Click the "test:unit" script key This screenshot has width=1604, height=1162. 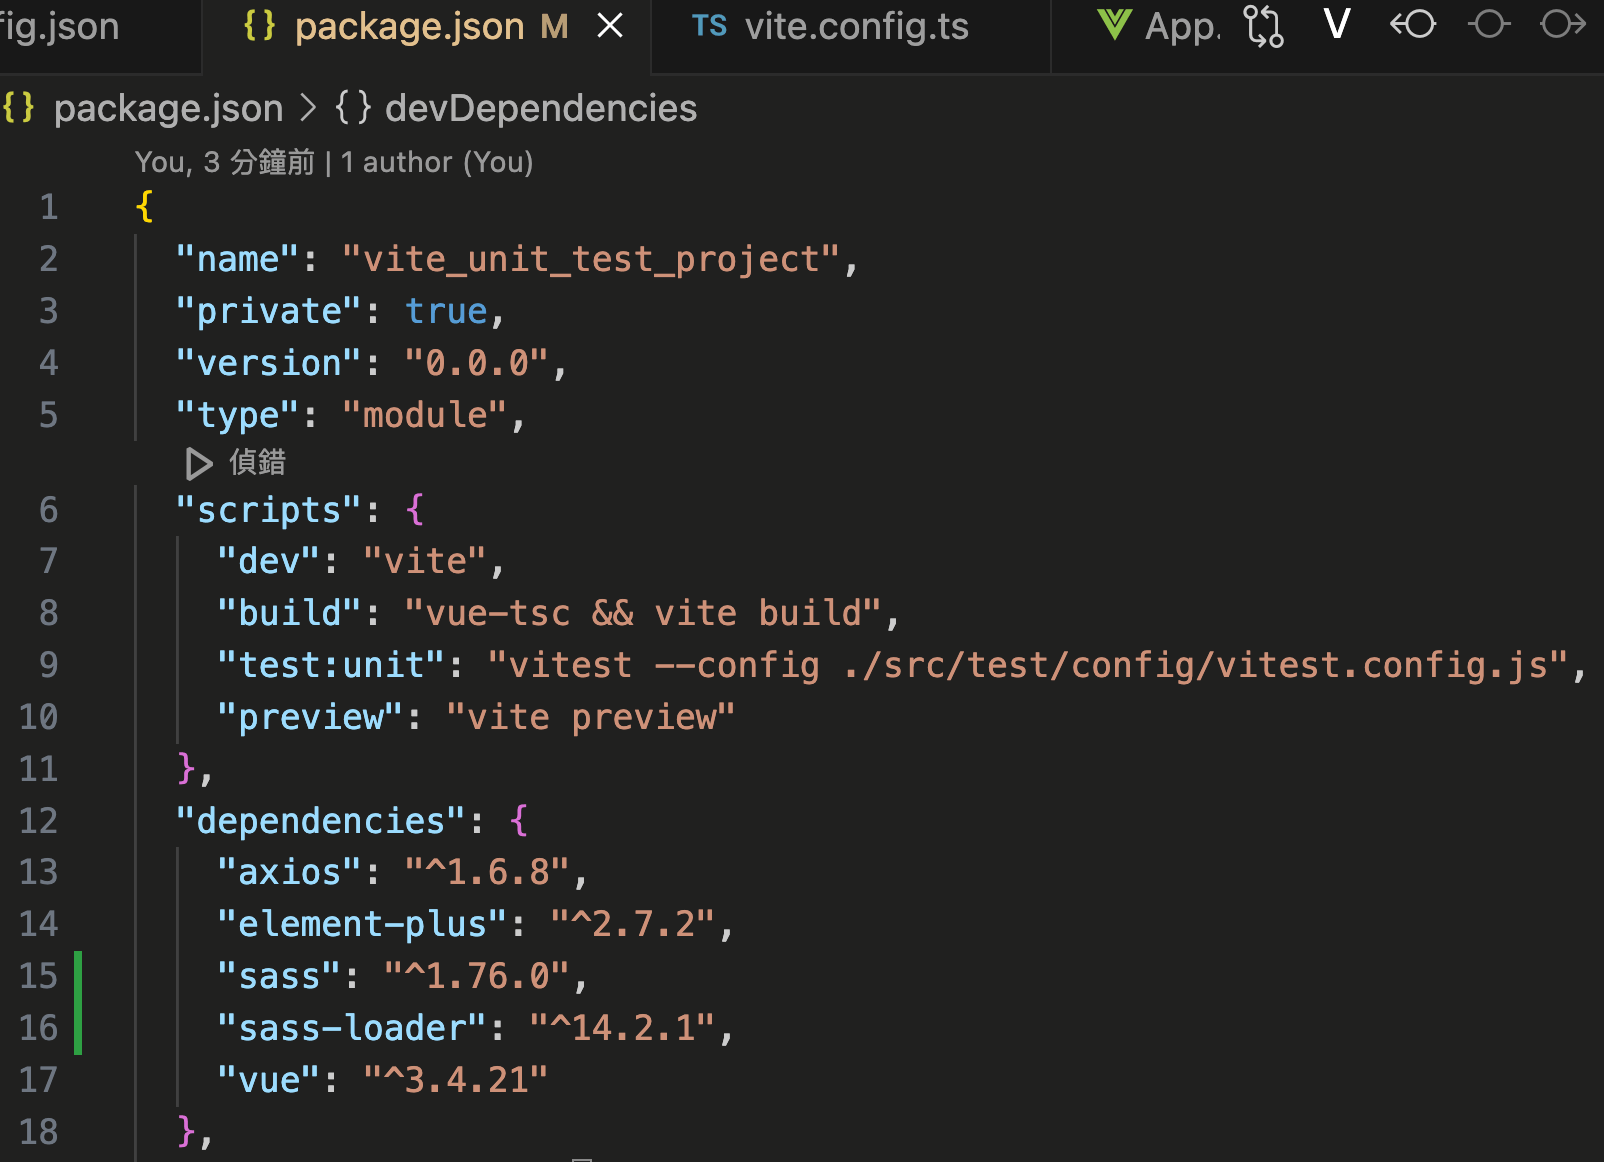point(331,665)
